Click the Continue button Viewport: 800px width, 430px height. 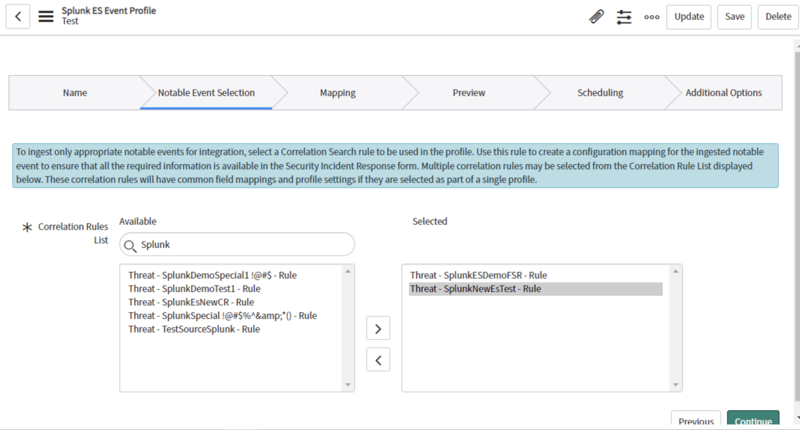click(x=753, y=419)
